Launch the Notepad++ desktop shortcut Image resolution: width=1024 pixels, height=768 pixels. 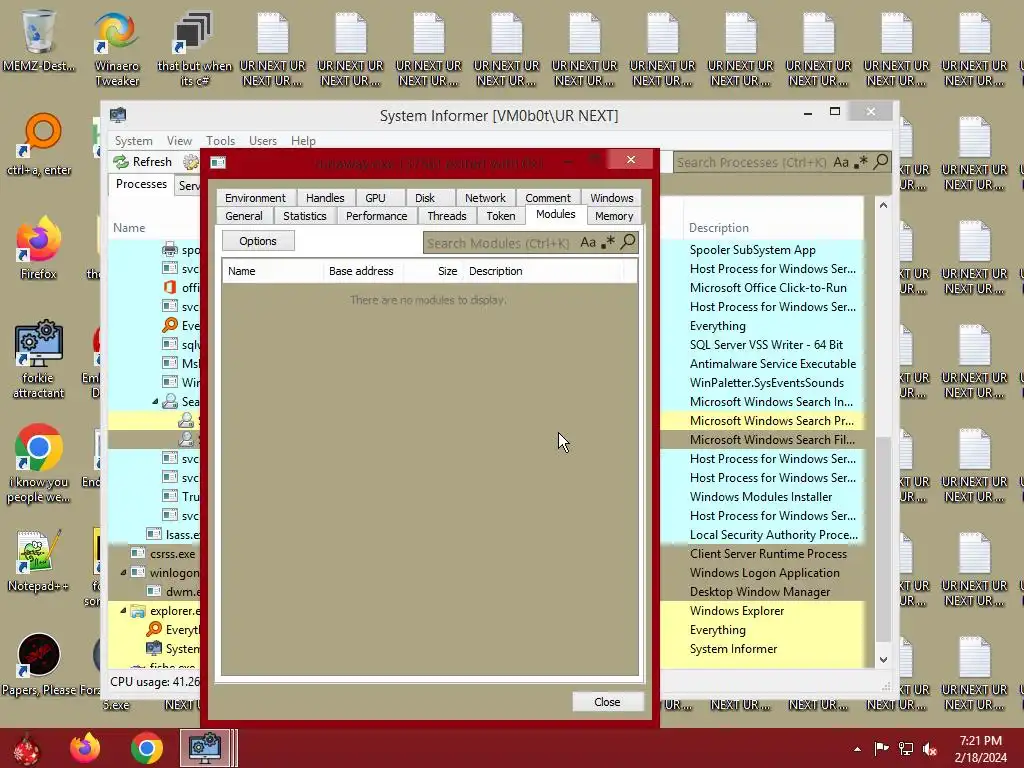pyautogui.click(x=39, y=560)
